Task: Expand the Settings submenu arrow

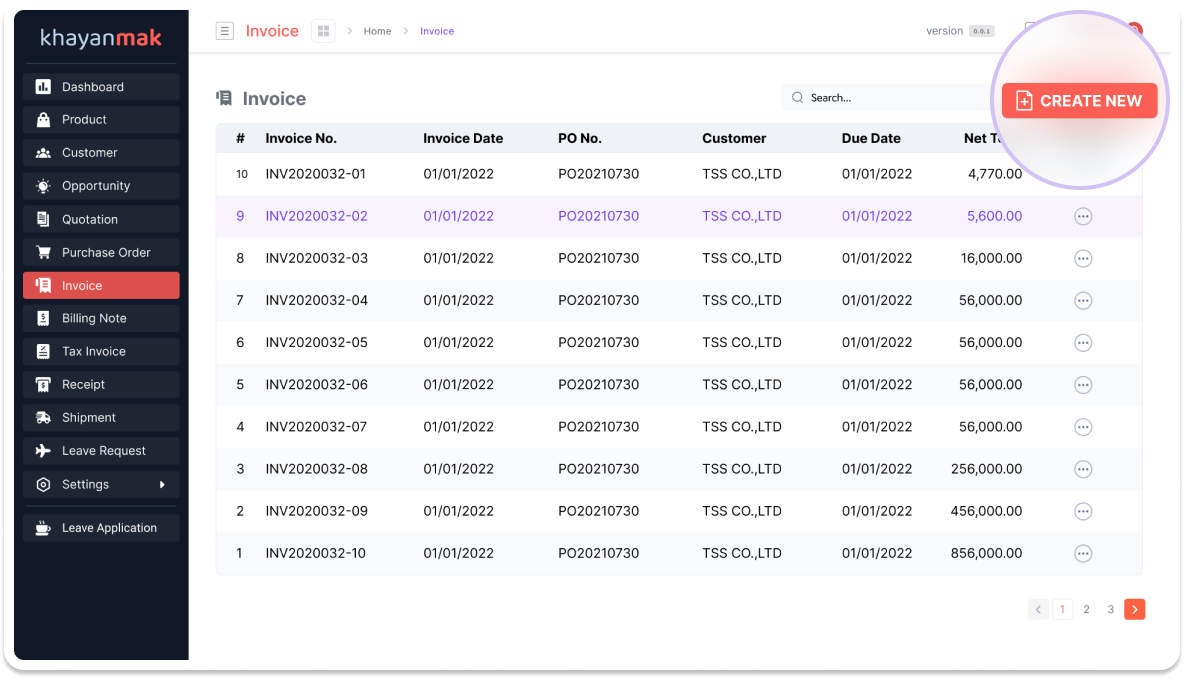Action: 162,485
